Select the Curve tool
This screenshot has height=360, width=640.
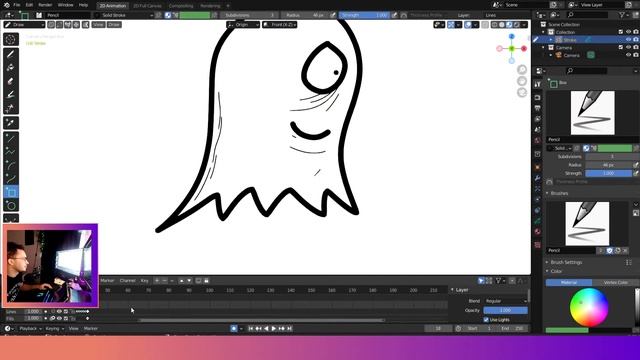(x=11, y=179)
